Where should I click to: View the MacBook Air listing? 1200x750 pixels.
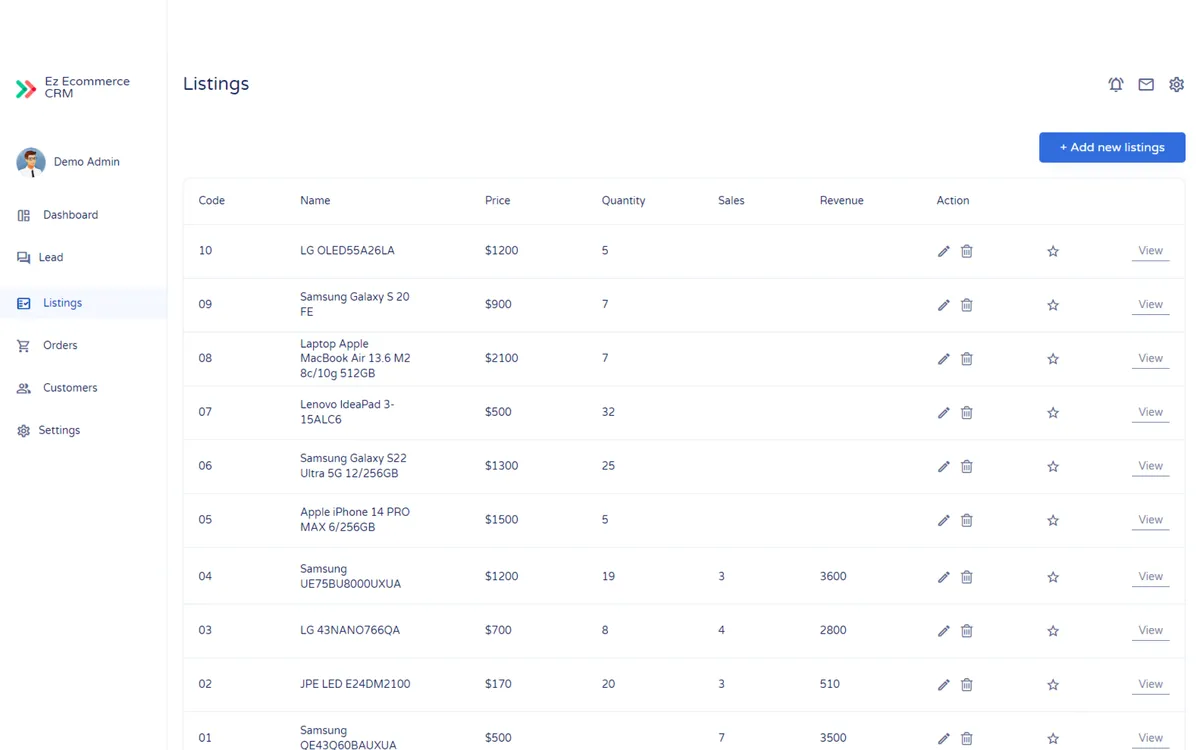[x=1150, y=359]
